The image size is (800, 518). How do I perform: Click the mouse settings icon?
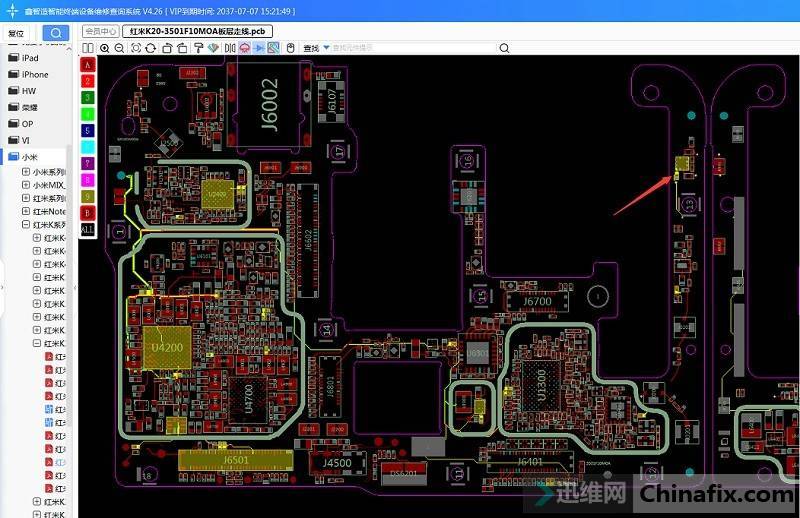click(290, 48)
